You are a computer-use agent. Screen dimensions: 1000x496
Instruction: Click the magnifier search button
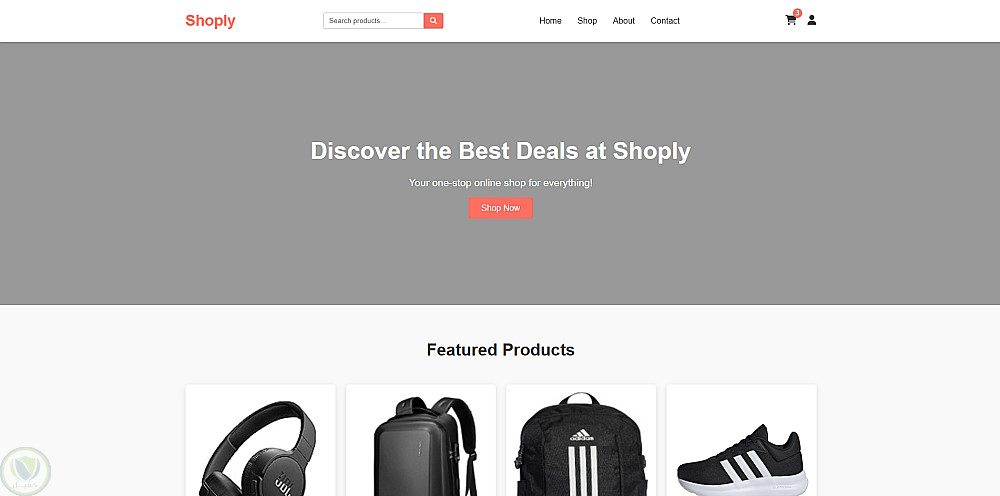[433, 21]
